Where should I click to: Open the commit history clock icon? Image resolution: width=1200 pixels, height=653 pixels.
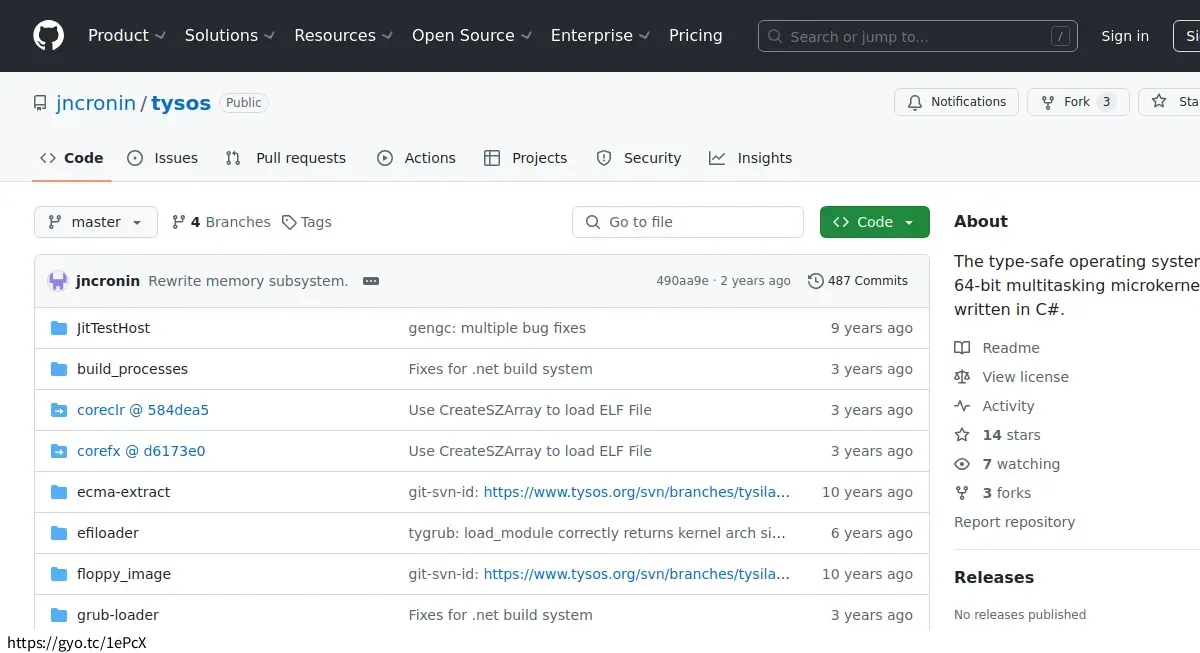coord(815,280)
